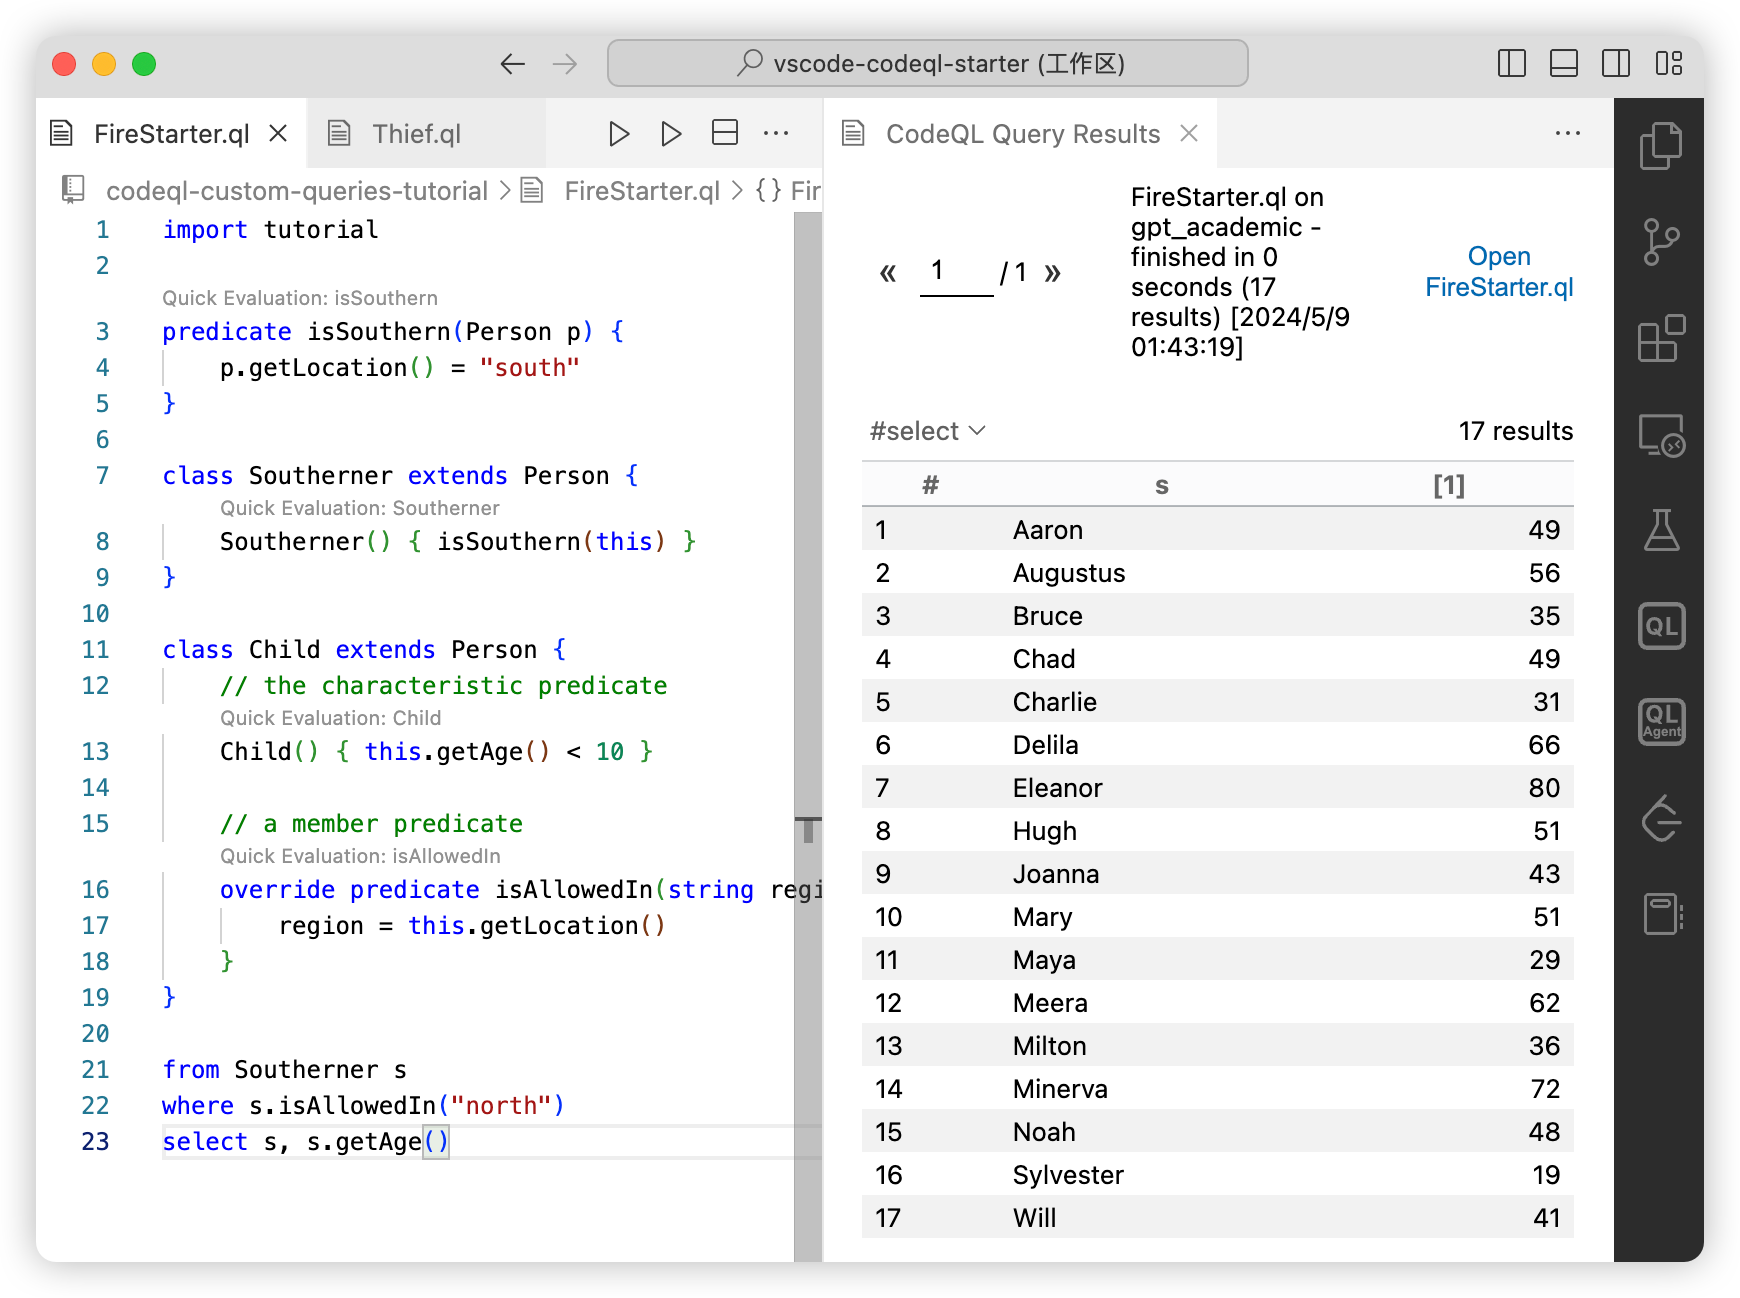This screenshot has height=1298, width=1740.
Task: Open the QL Agent view
Action: (x=1661, y=721)
